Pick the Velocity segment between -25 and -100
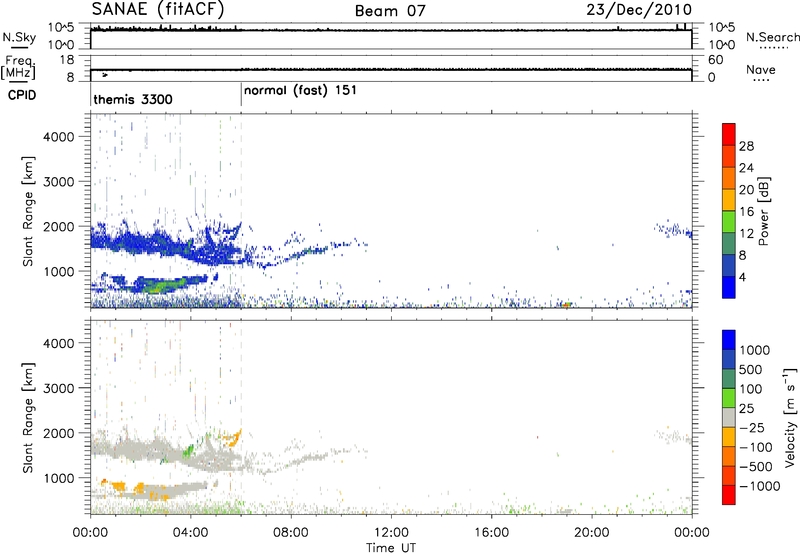800x554 pixels. pyautogui.click(x=729, y=437)
